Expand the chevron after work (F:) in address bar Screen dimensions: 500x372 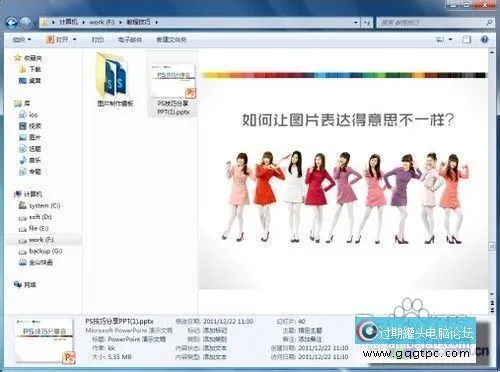pyautogui.click(x=121, y=22)
